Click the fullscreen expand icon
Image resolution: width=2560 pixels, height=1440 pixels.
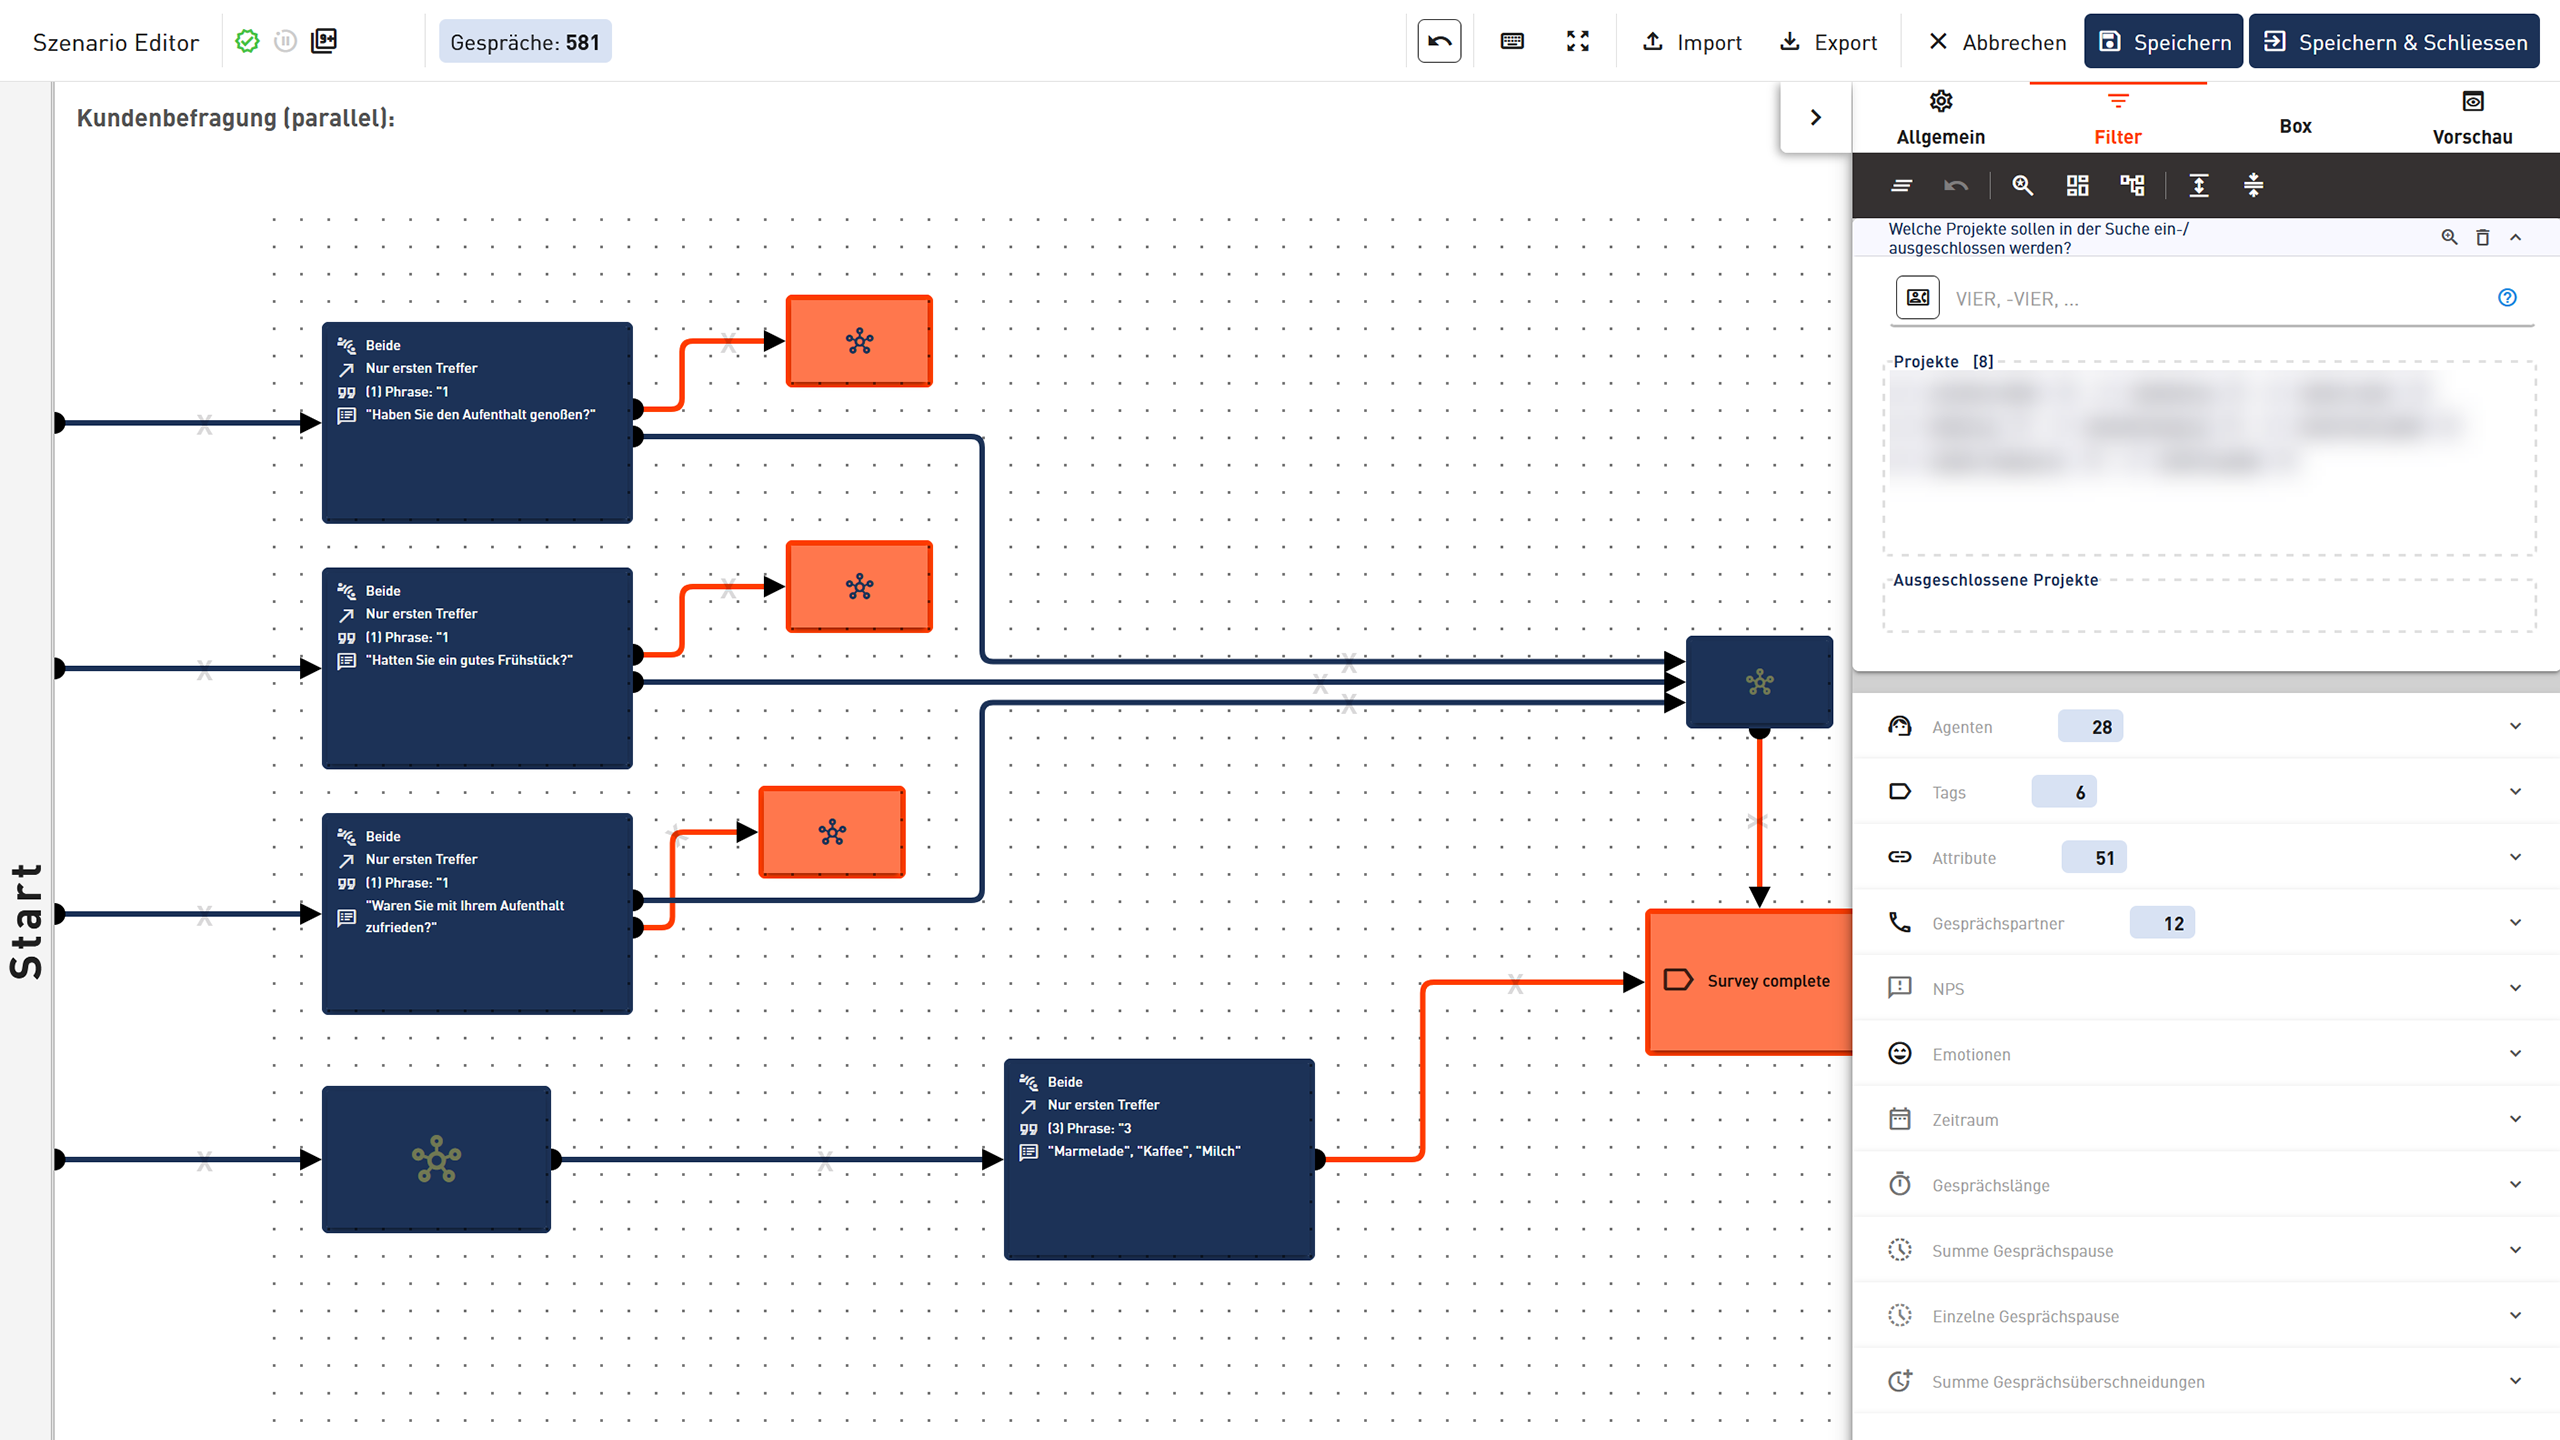coord(1578,41)
